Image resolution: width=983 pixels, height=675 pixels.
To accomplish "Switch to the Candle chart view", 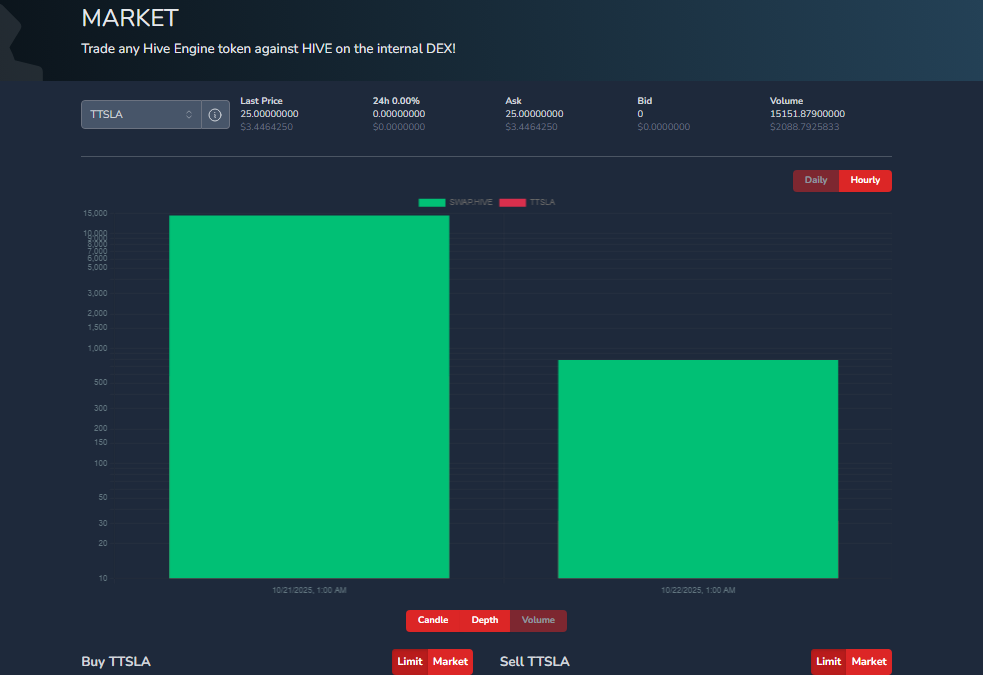I will click(x=433, y=620).
